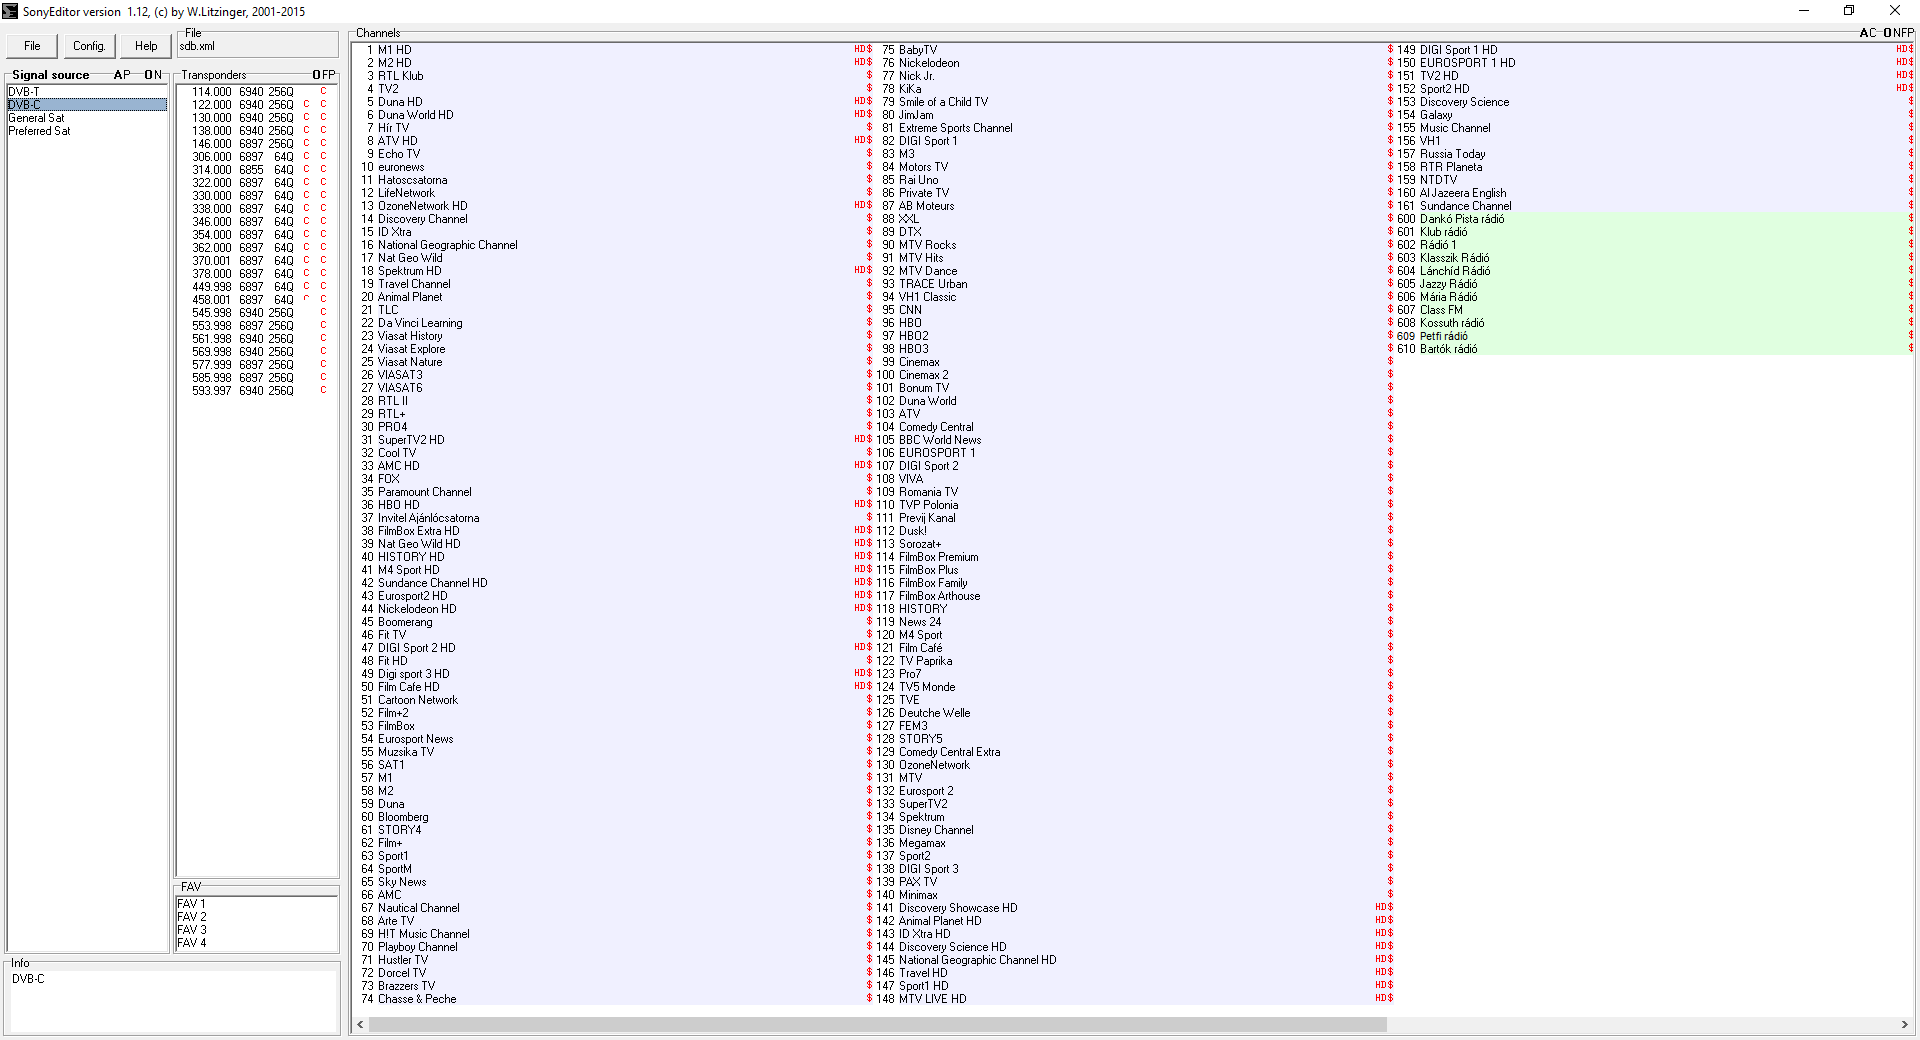Select channel 1 M1 HD

click(614, 50)
